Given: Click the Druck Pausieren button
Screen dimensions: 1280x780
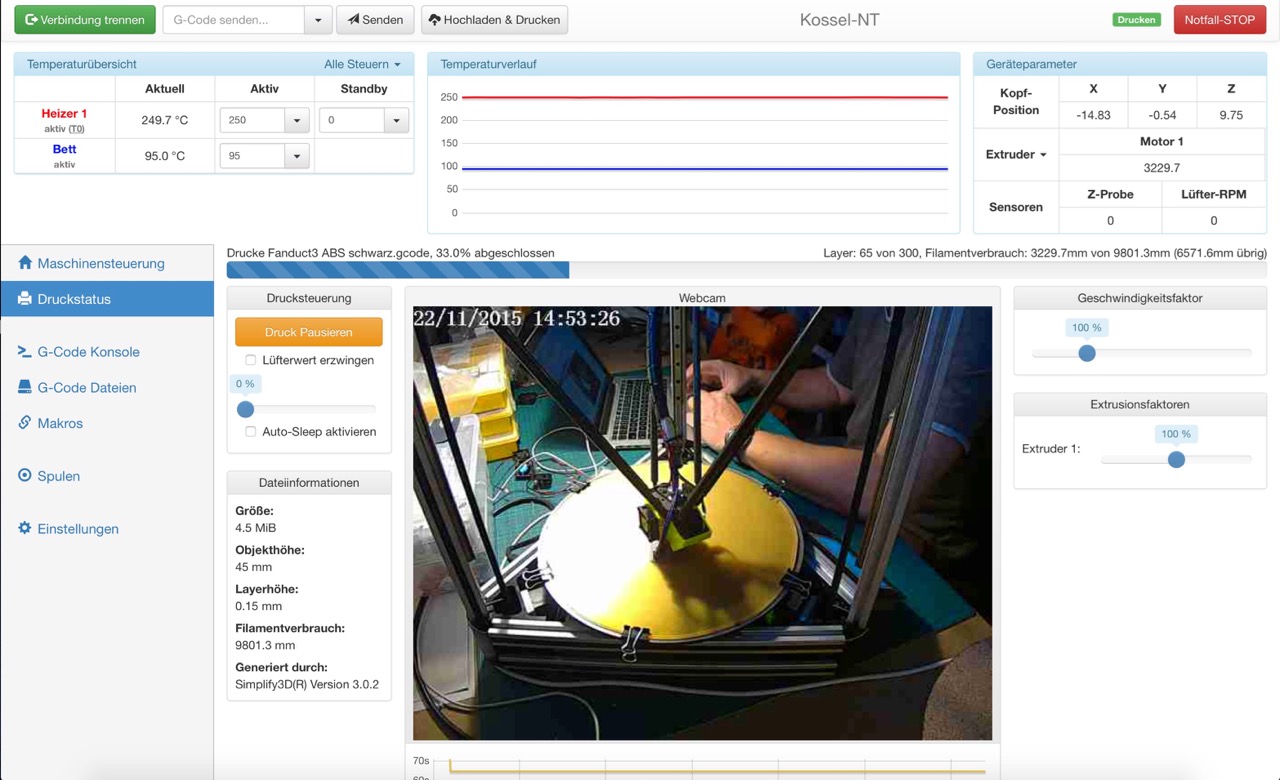Looking at the screenshot, I should (x=308, y=332).
